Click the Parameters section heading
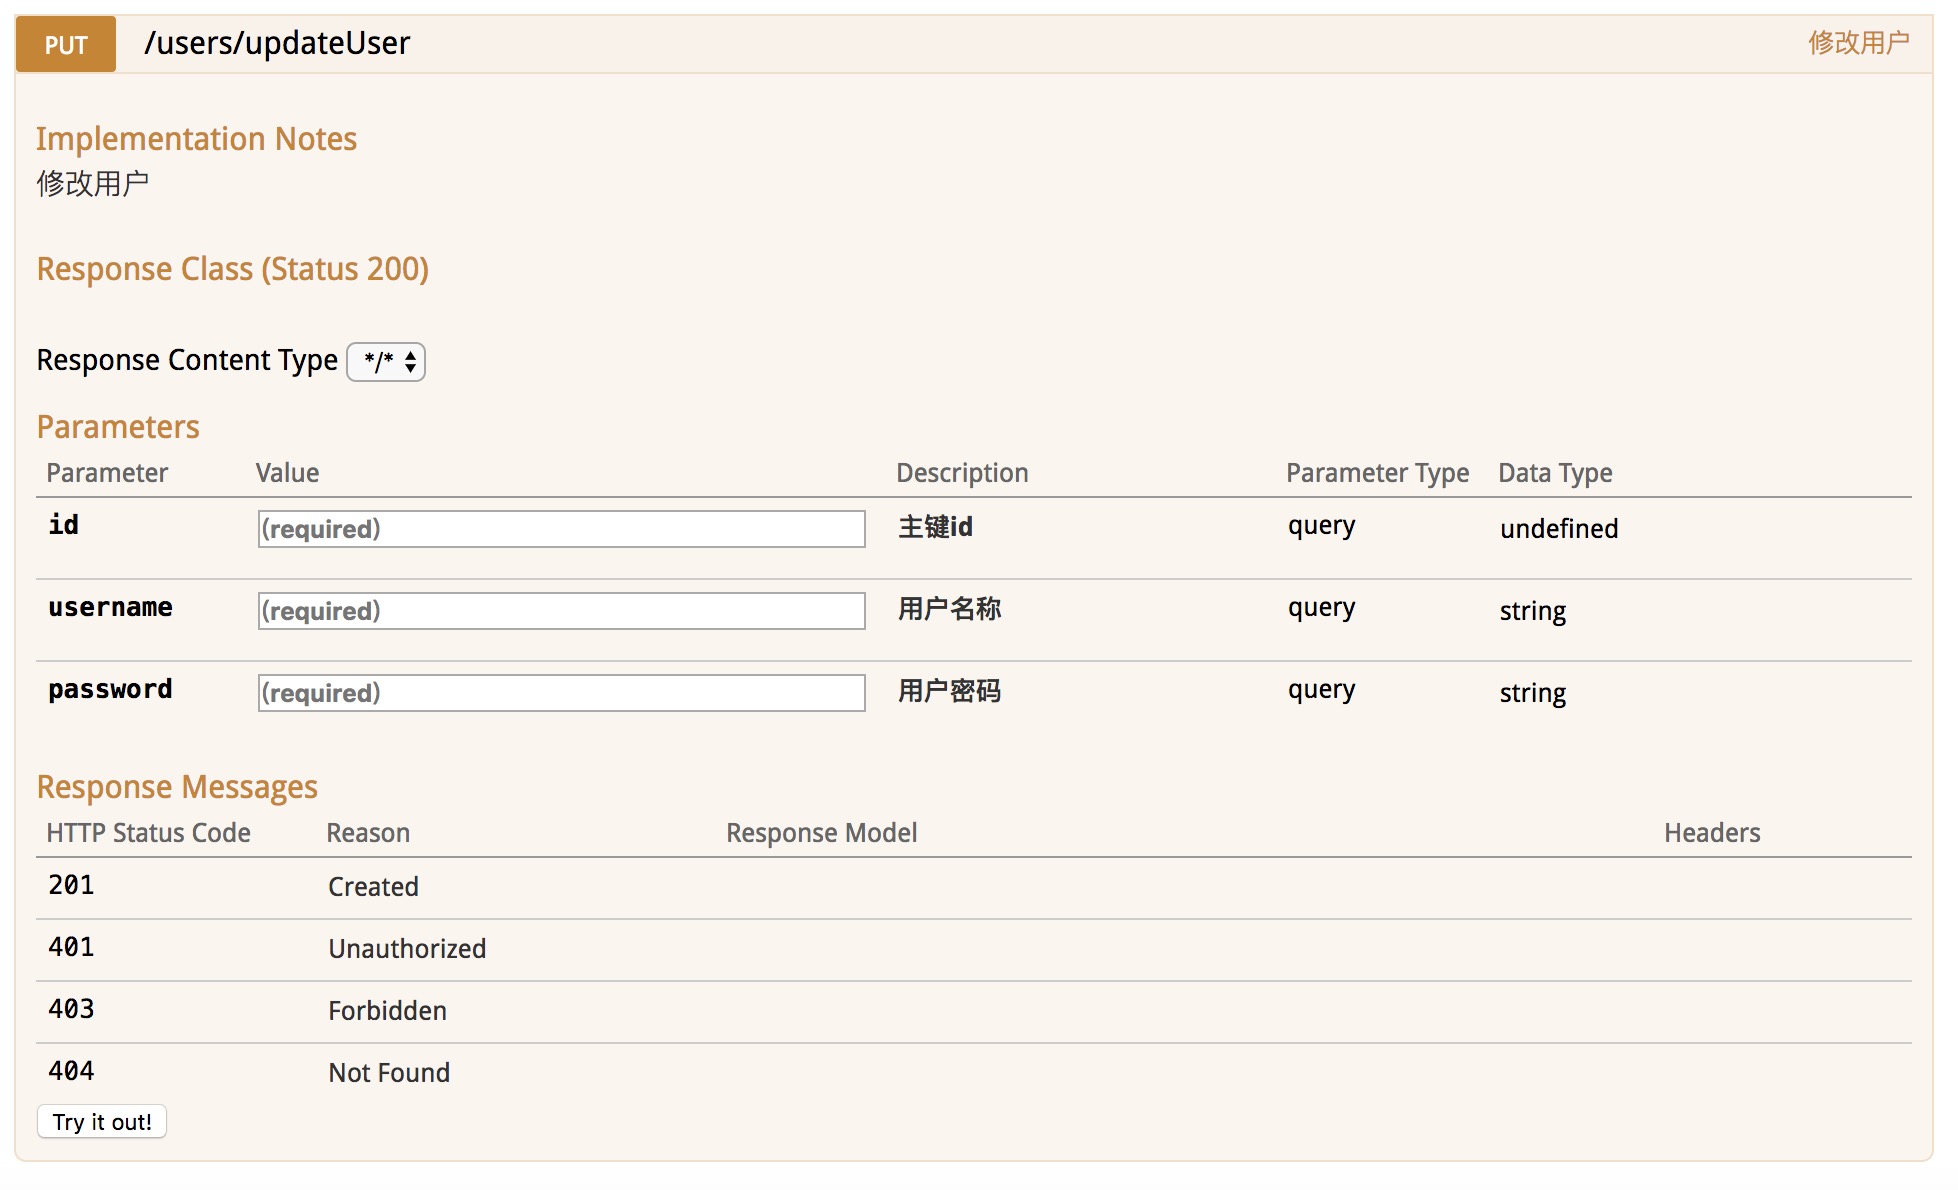The width and height of the screenshot is (1958, 1190). [118, 427]
